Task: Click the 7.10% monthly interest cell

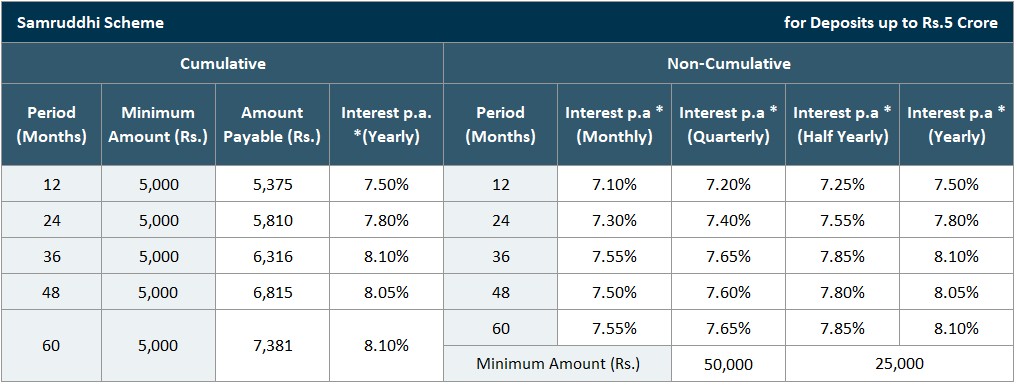Action: tap(614, 184)
